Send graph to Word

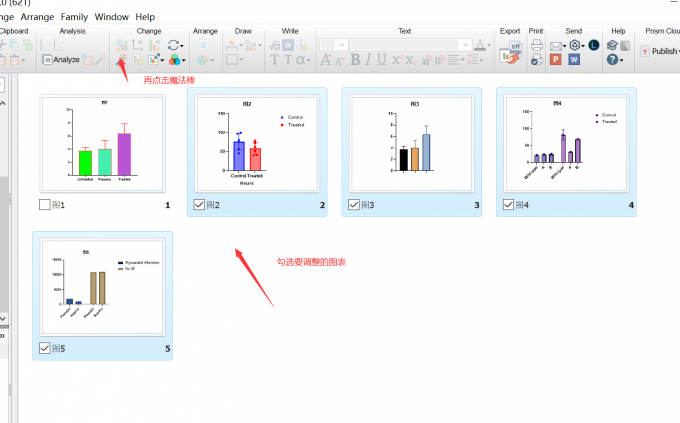pyautogui.click(x=574, y=60)
